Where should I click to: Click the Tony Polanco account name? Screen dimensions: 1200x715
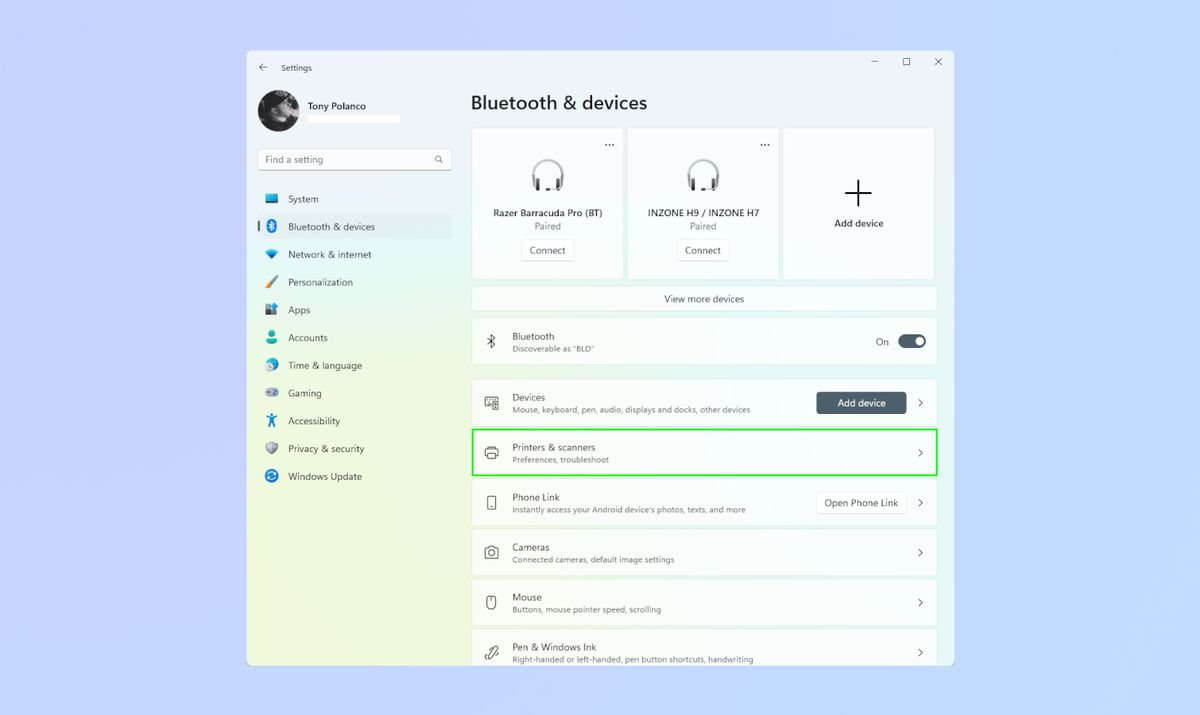336,106
